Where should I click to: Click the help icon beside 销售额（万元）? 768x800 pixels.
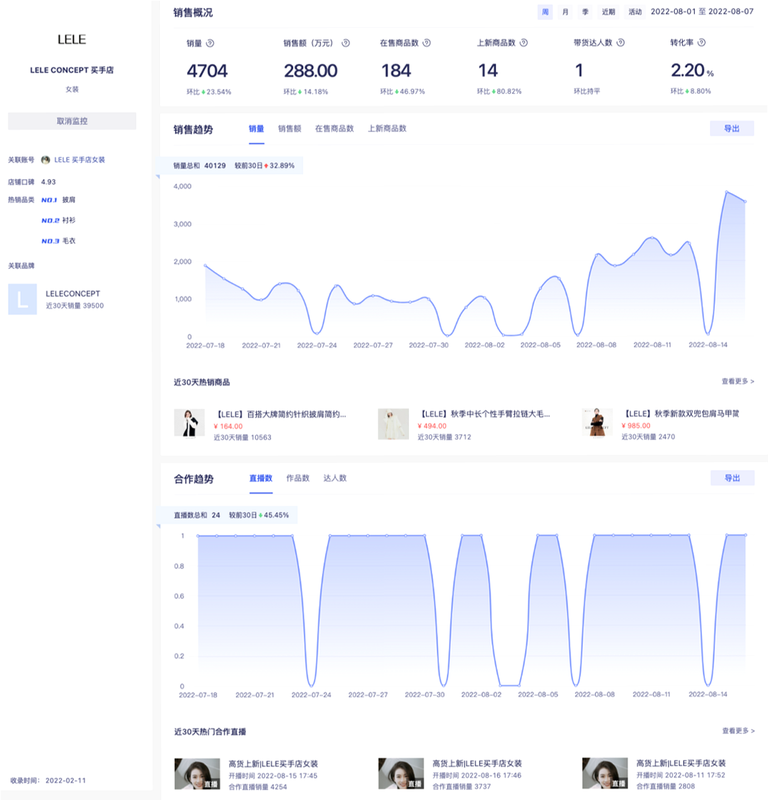pos(345,43)
